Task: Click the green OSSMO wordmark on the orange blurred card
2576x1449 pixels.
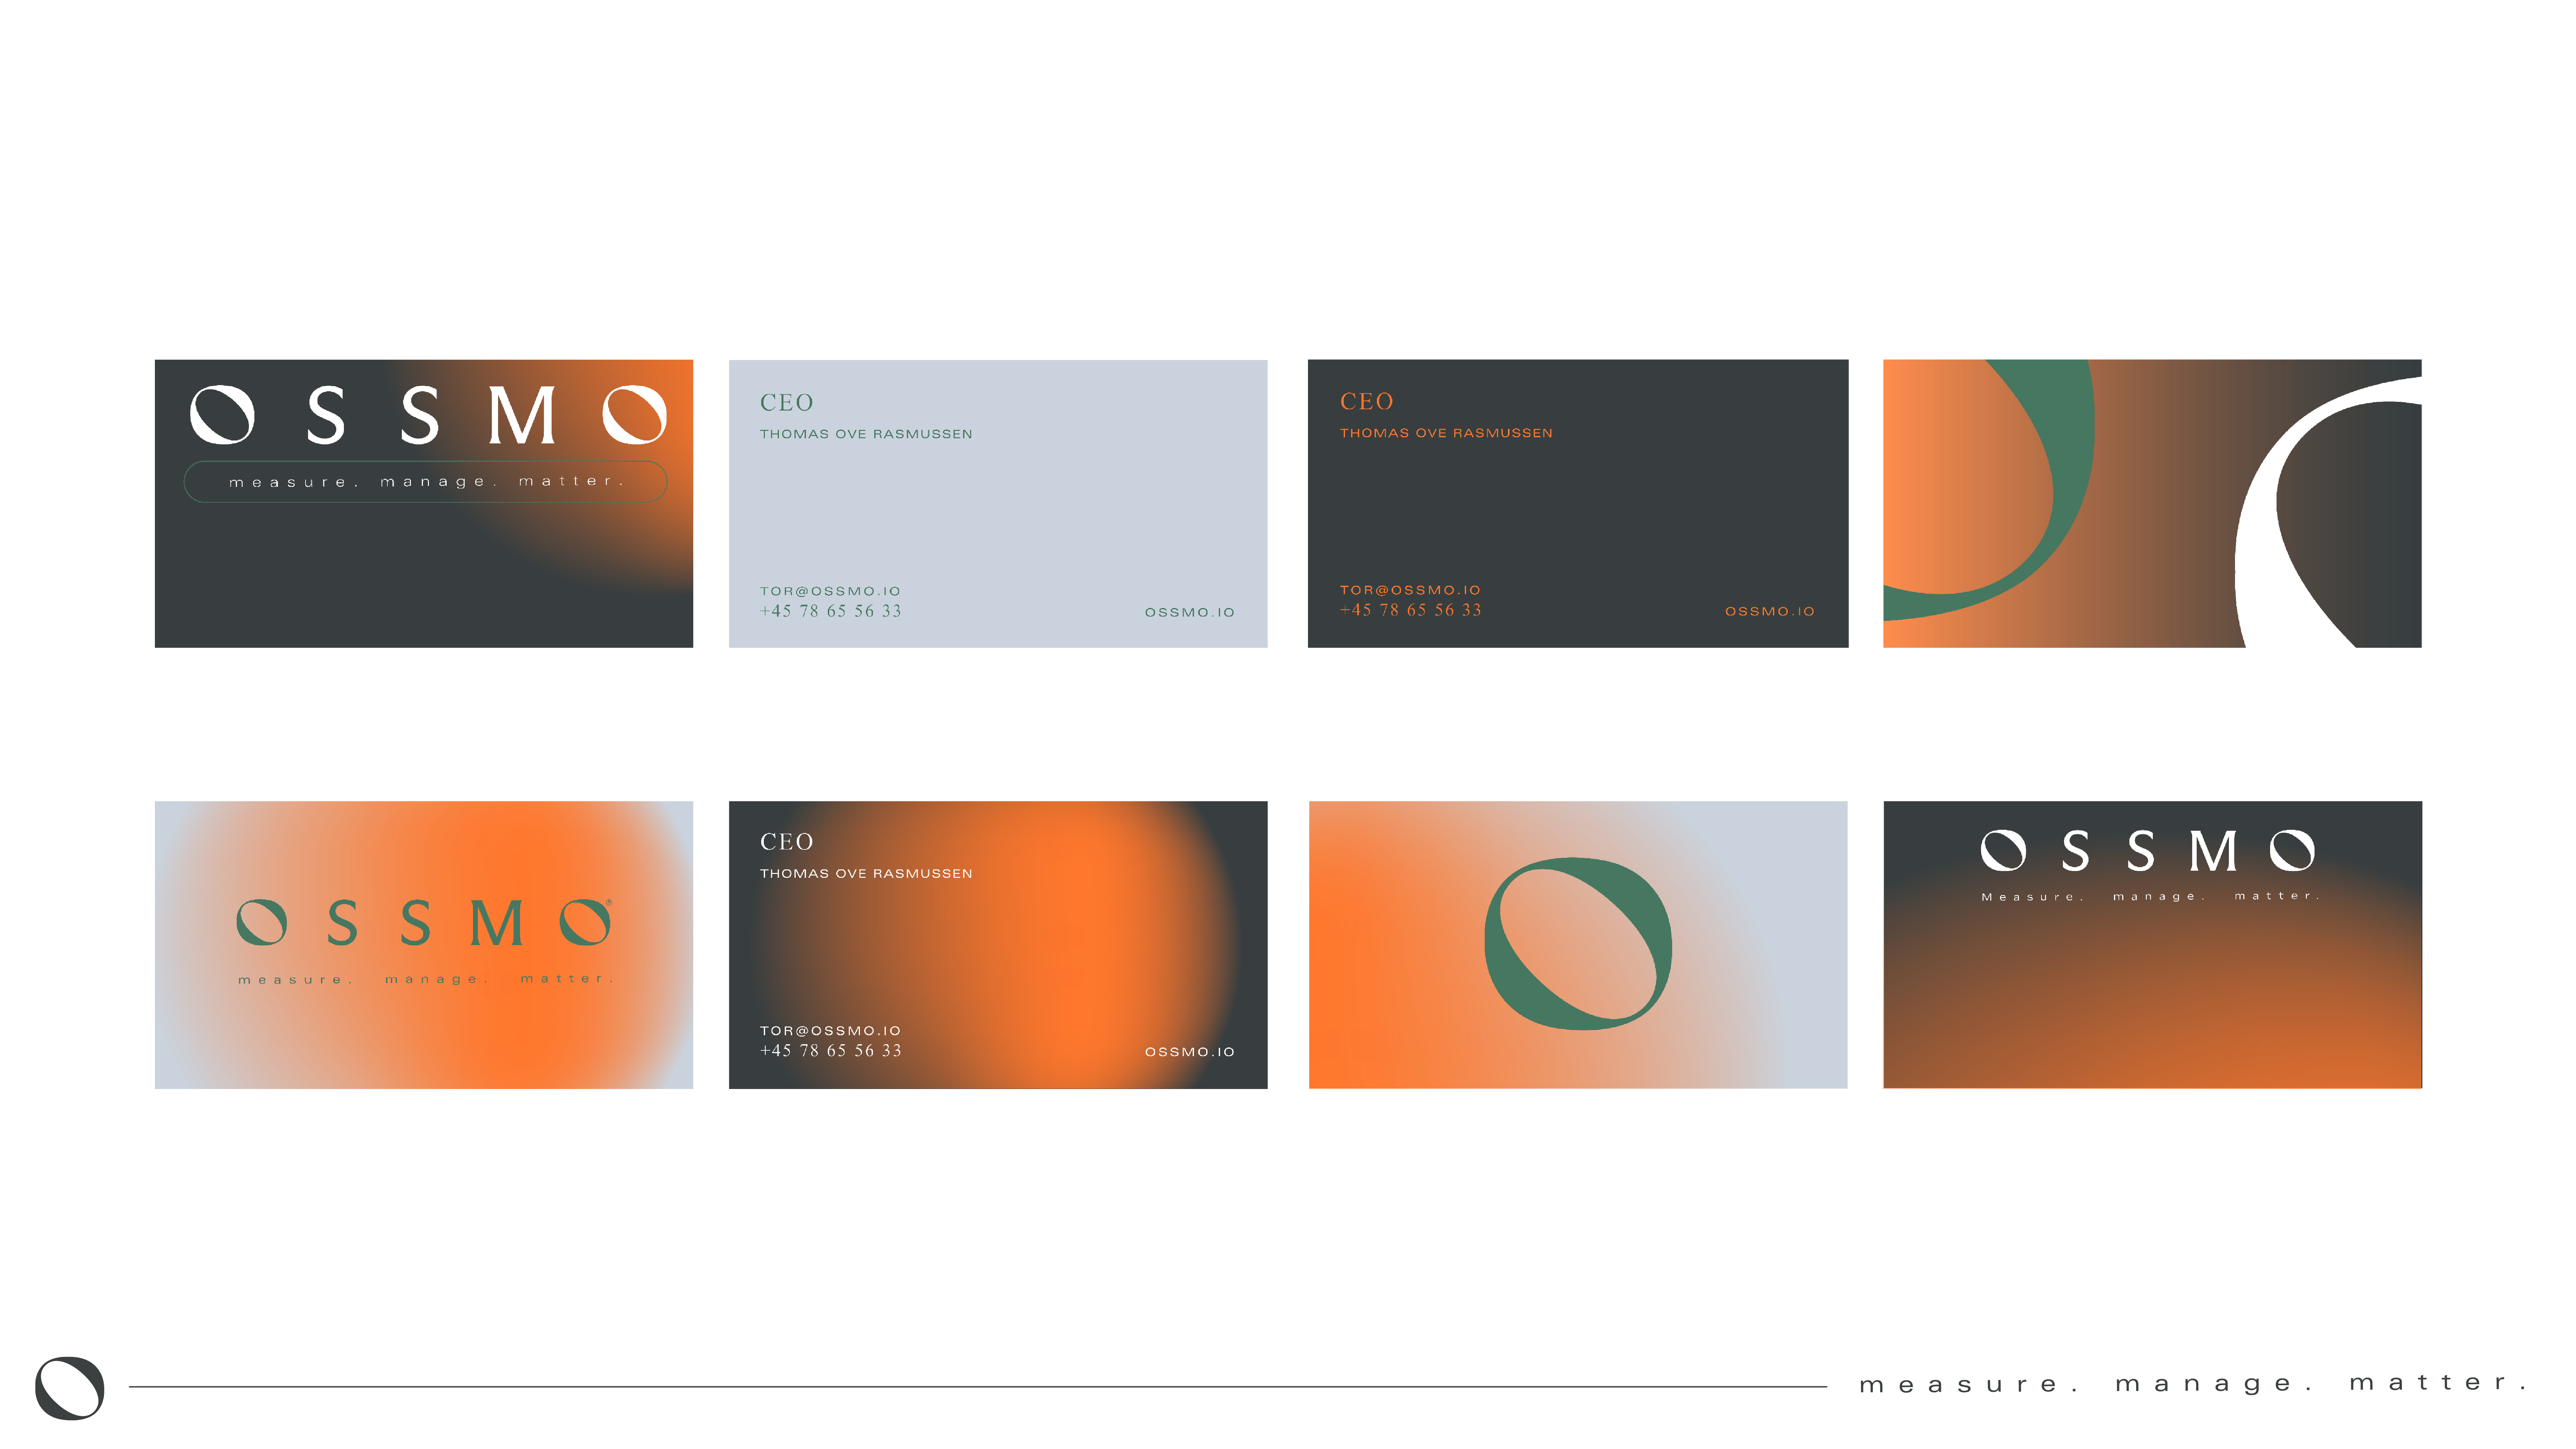Action: (424, 922)
